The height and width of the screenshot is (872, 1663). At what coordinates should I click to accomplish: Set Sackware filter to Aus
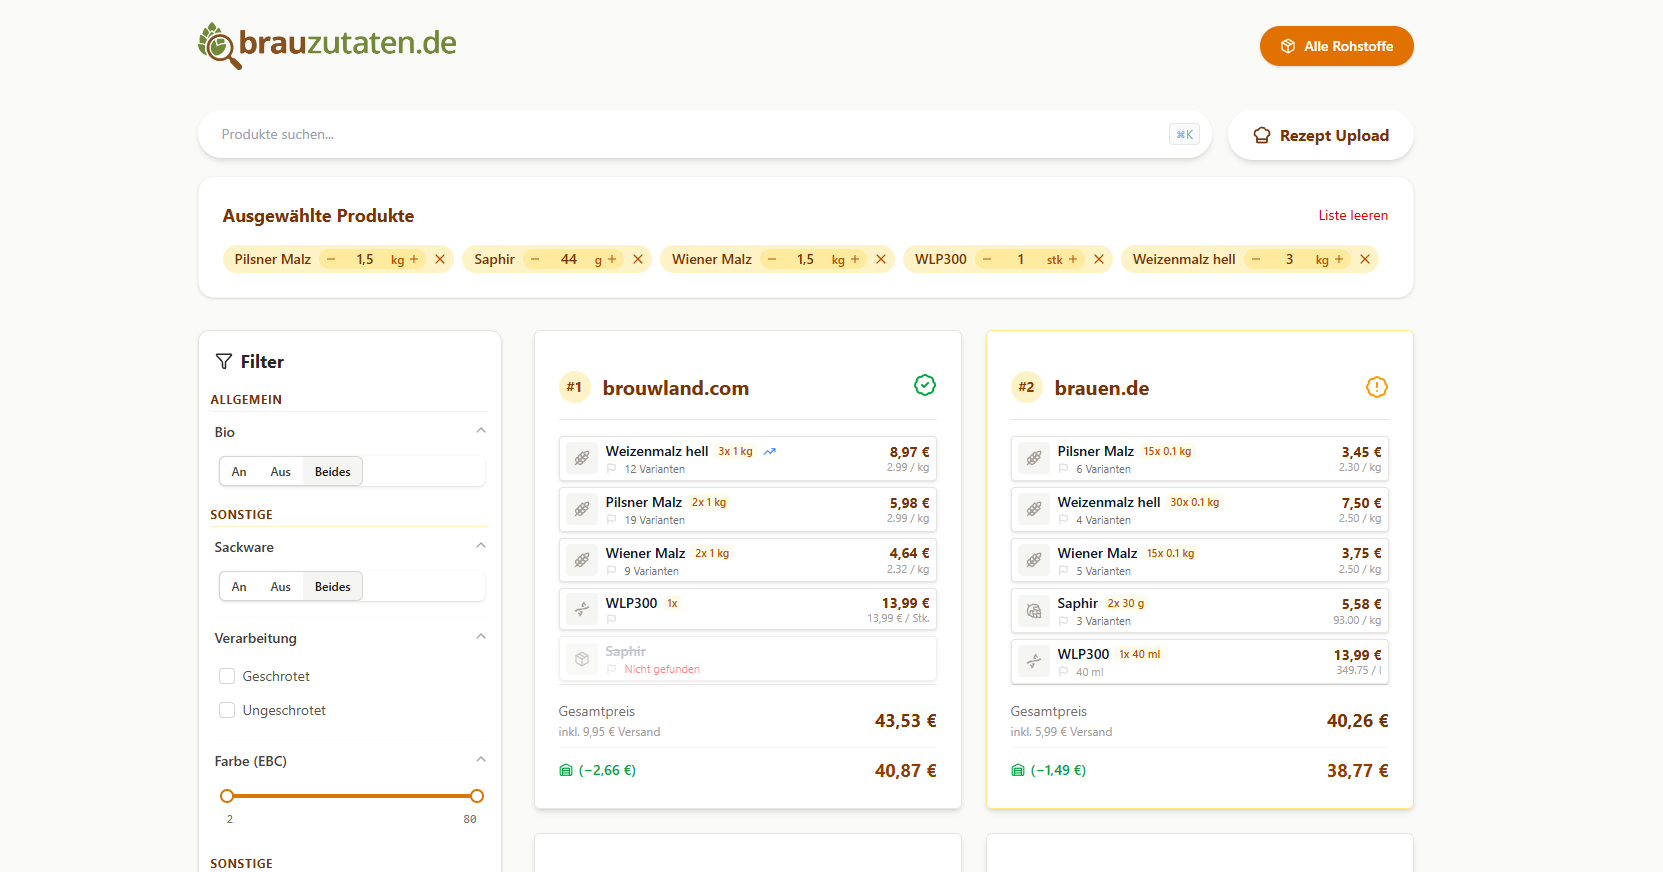(280, 587)
